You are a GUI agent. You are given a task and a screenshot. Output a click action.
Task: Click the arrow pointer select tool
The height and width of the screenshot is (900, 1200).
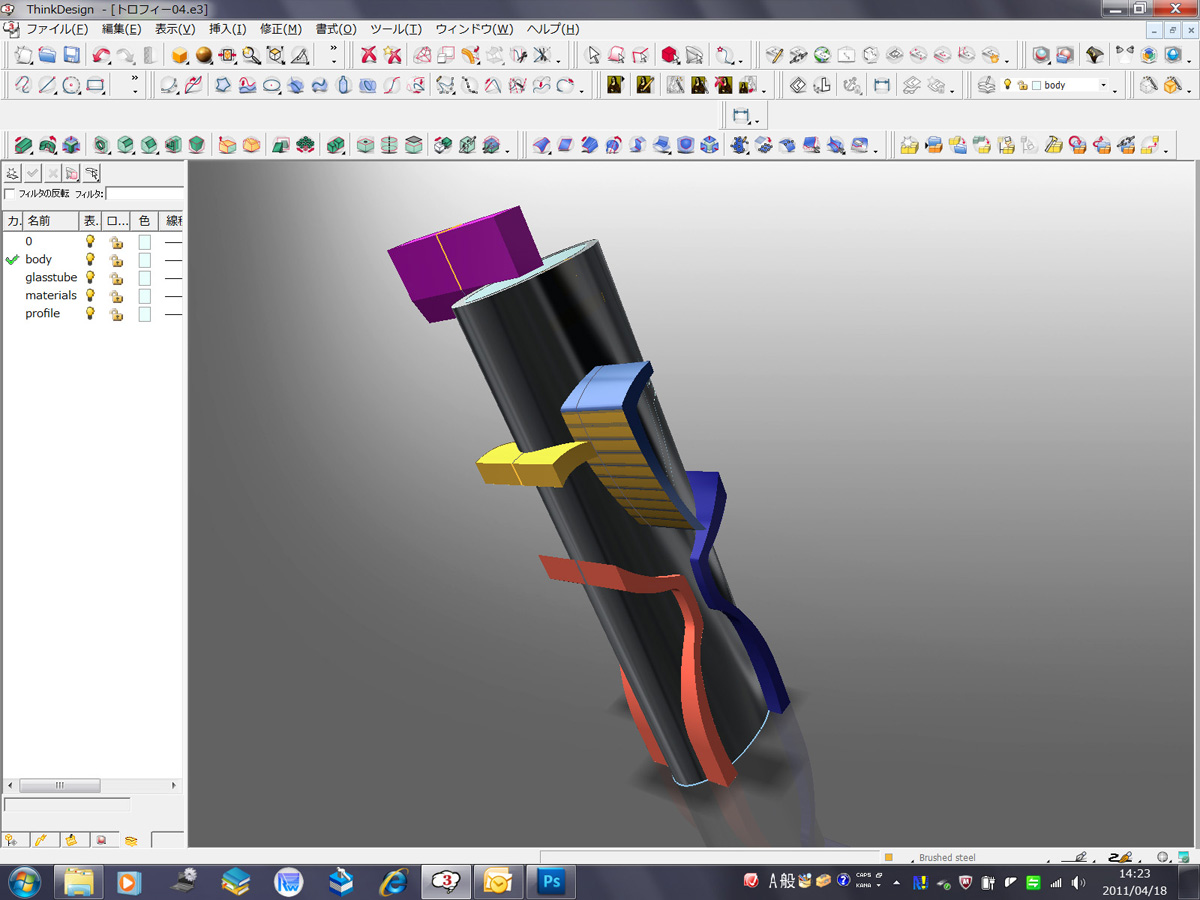pos(593,55)
